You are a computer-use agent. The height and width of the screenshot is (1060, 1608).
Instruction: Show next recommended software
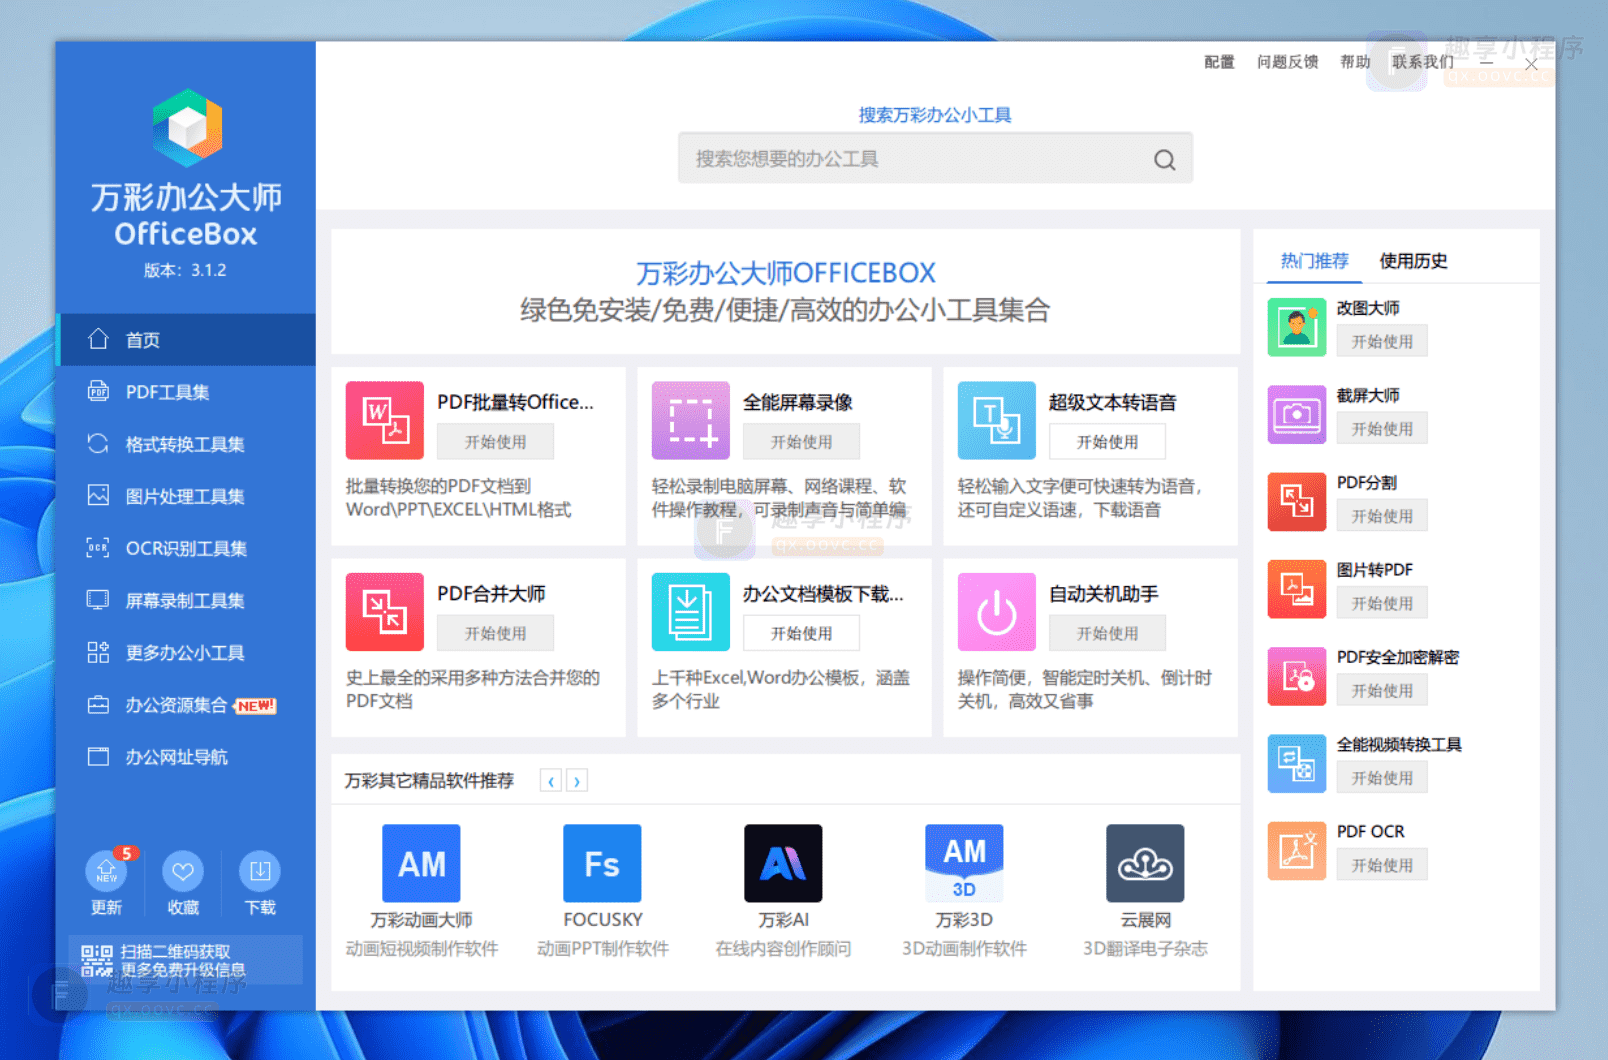click(577, 781)
